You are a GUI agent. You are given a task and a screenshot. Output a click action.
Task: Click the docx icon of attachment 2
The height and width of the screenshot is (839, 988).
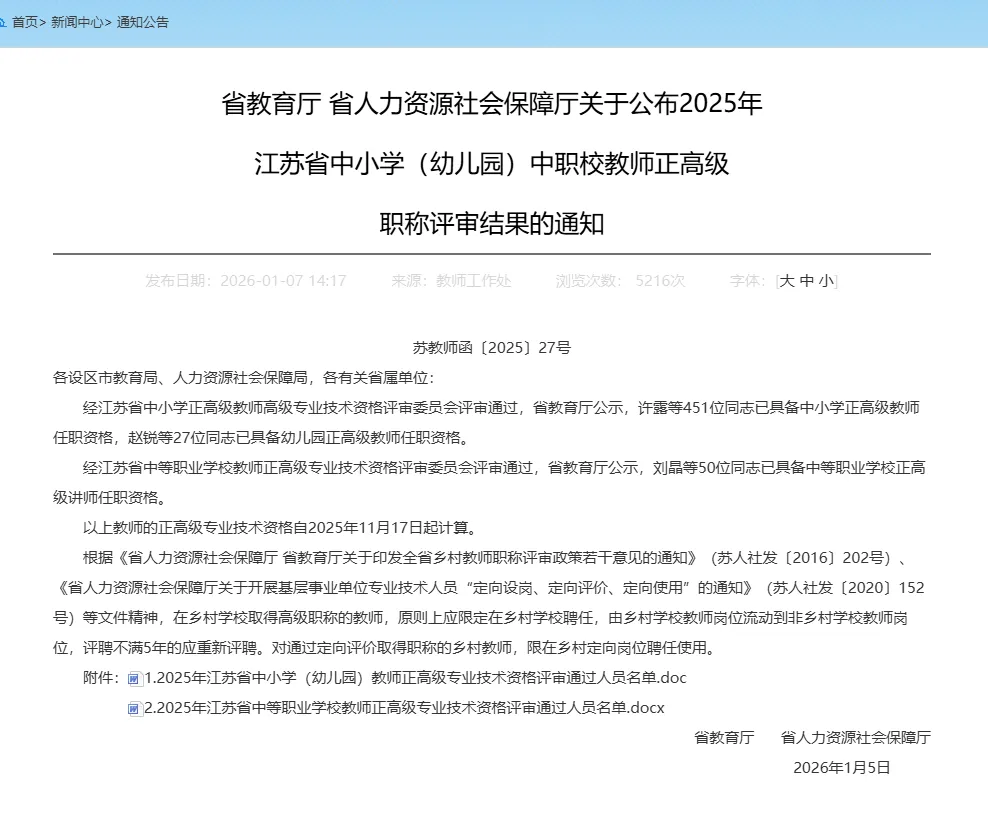(134, 709)
